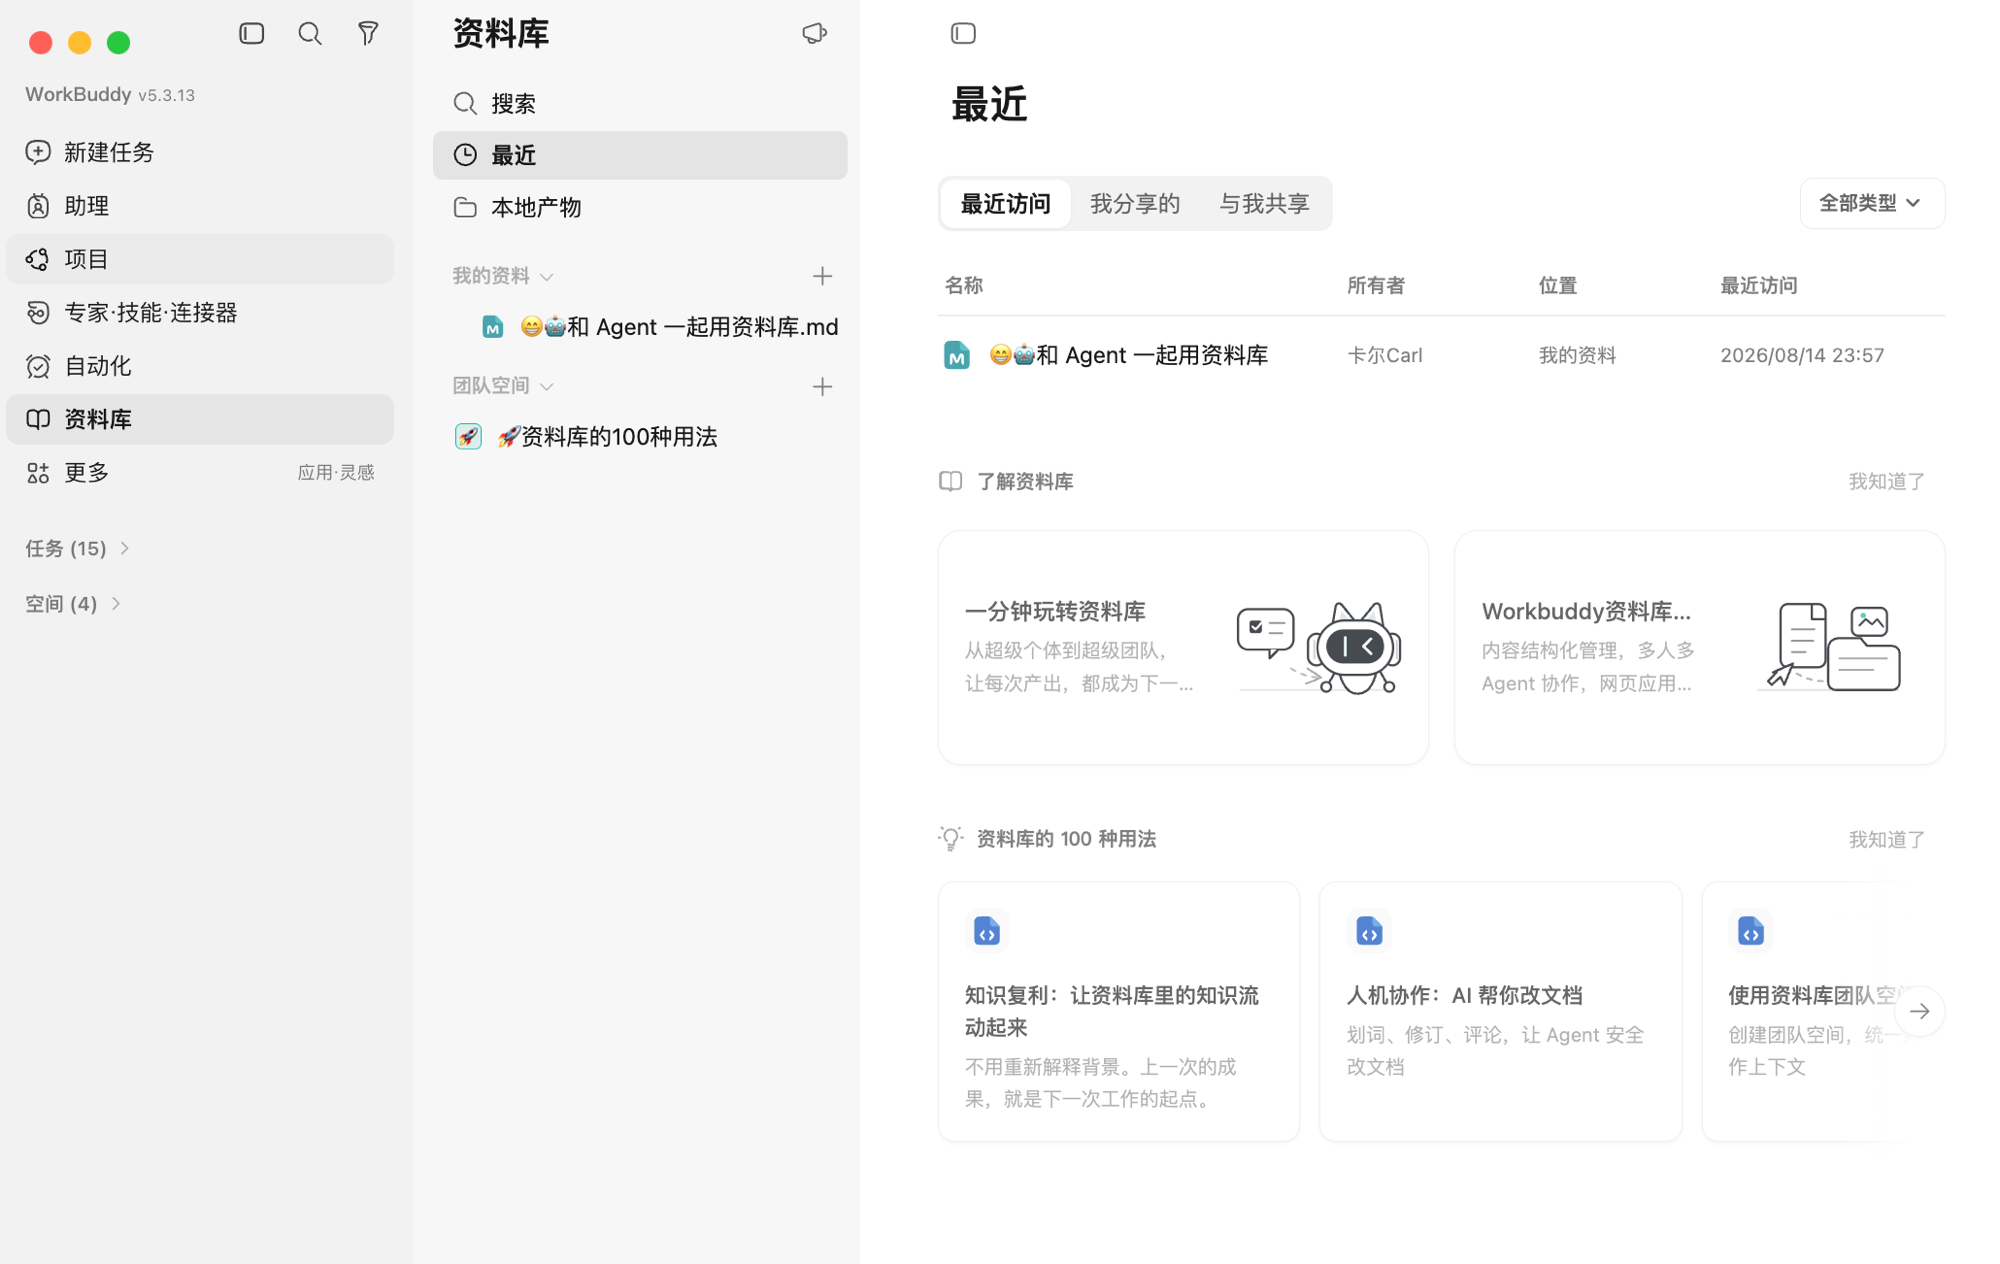Click the filter funnel icon in the top toolbar
The image size is (2000, 1264).
coord(368,34)
